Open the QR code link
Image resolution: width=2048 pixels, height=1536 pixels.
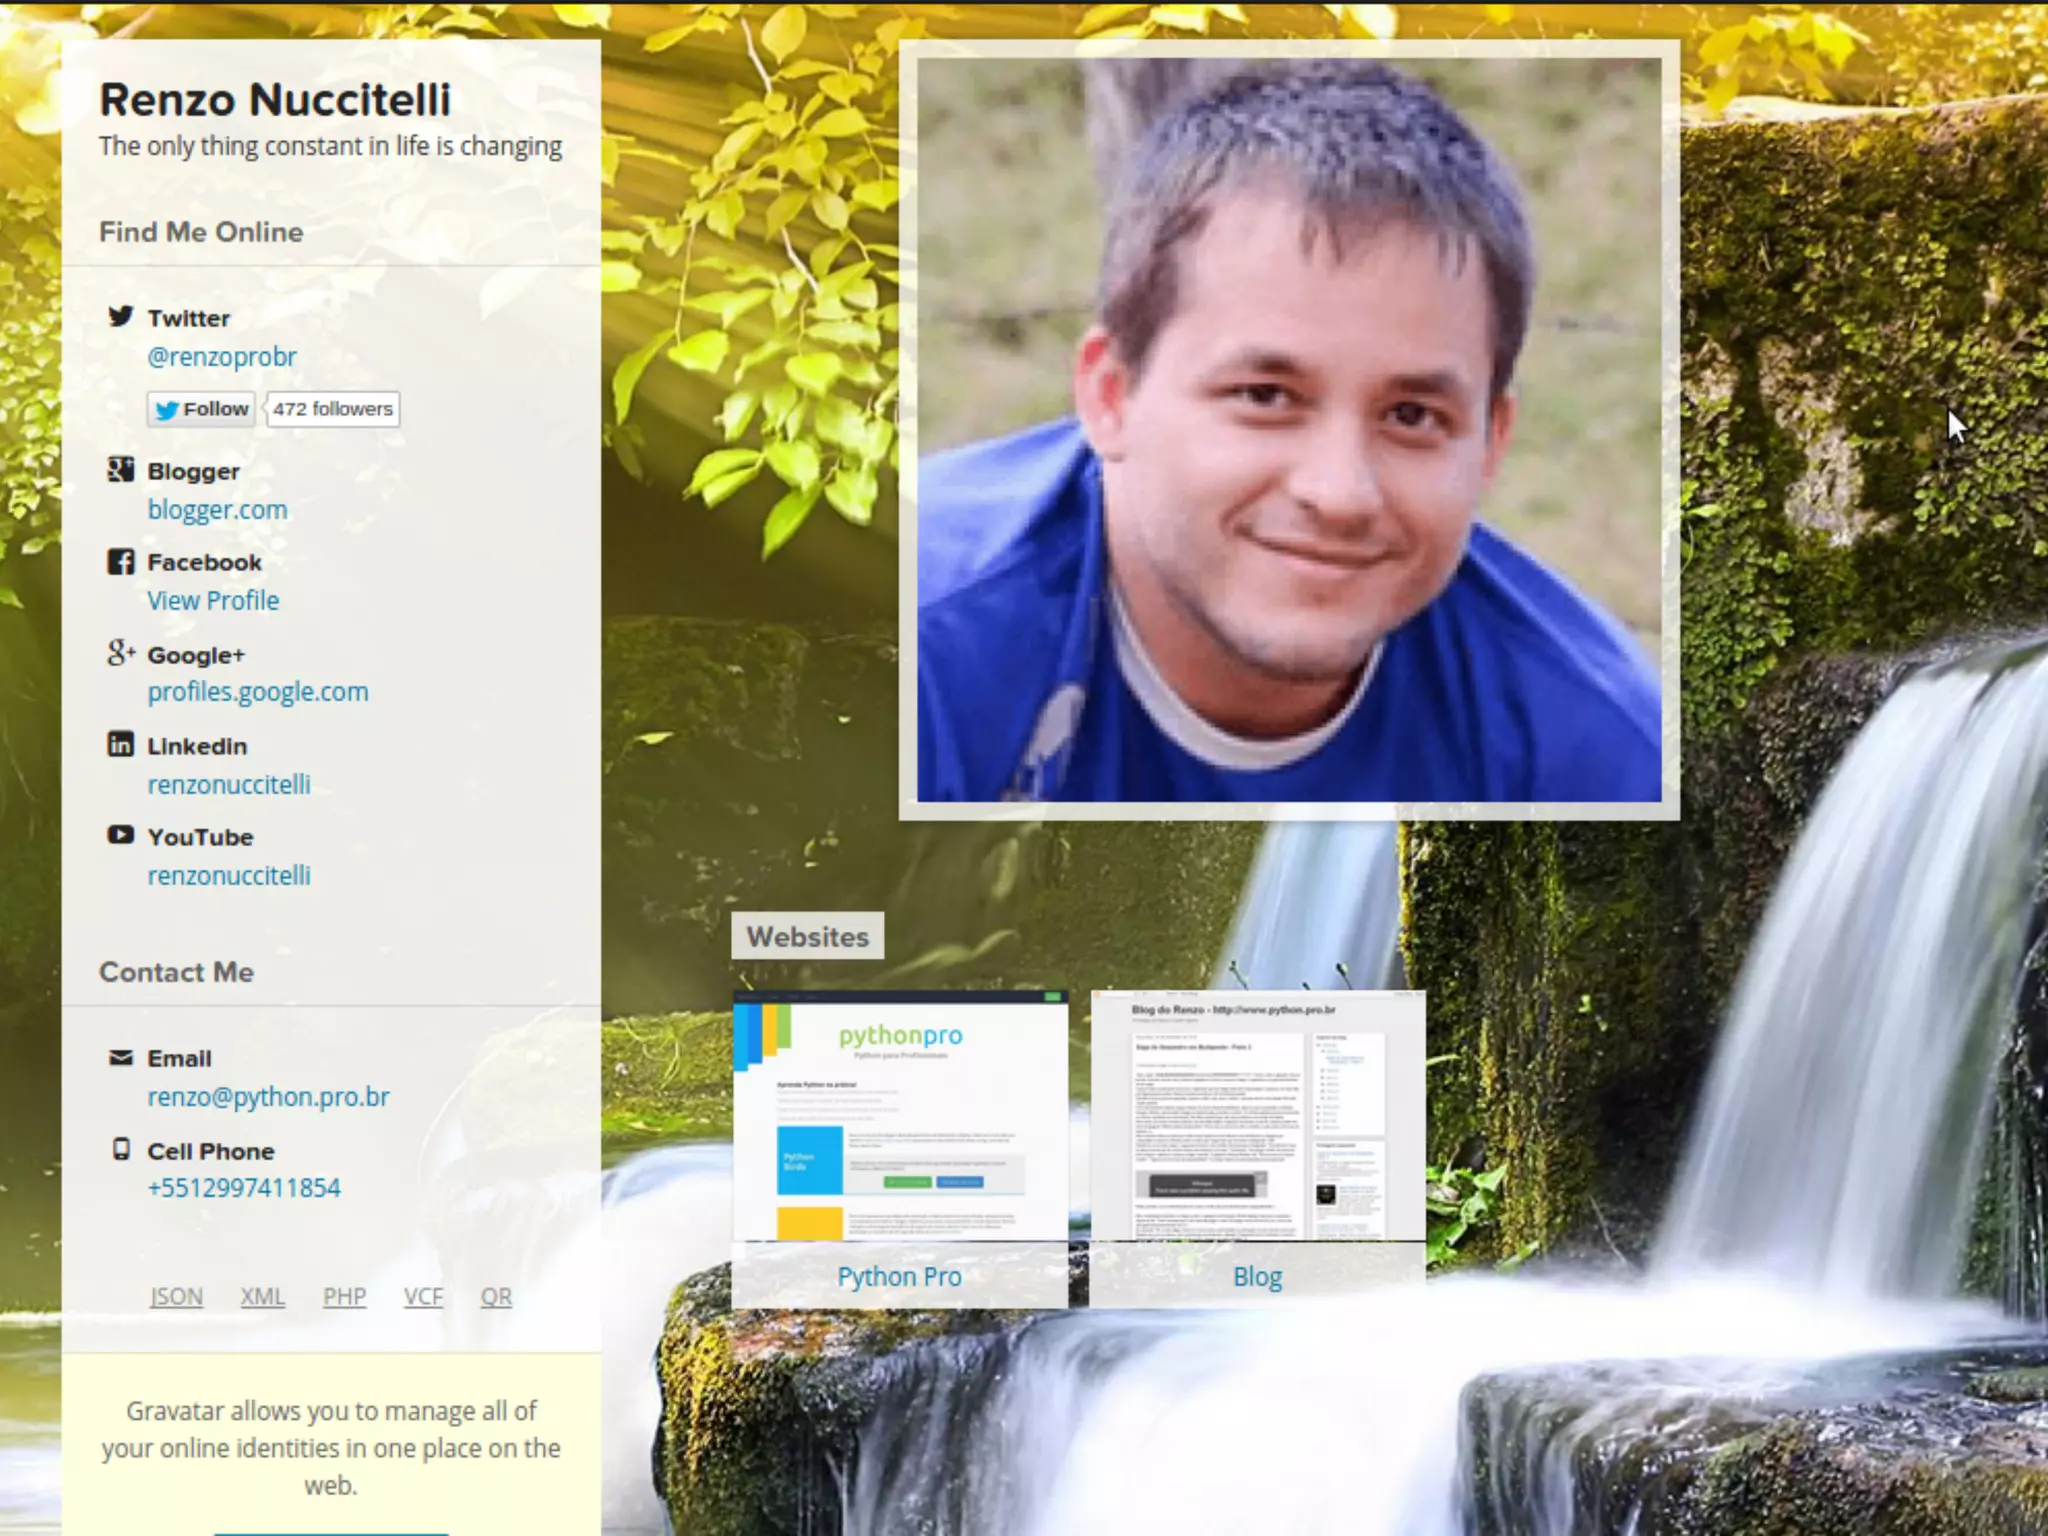496,1297
